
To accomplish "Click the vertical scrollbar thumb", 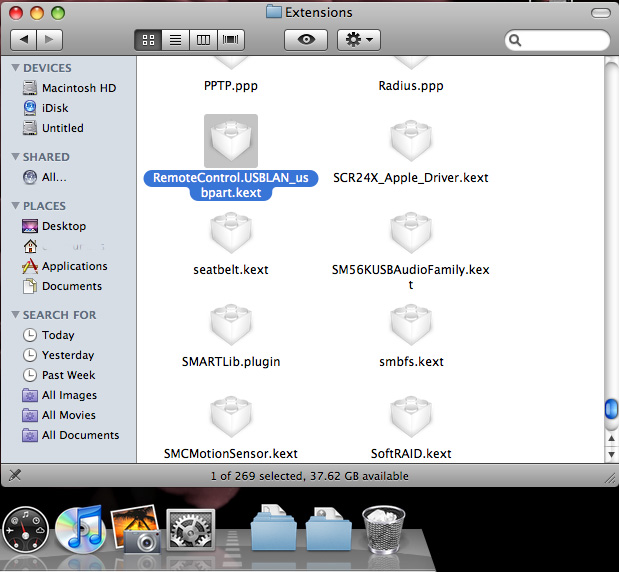I will tap(611, 409).
